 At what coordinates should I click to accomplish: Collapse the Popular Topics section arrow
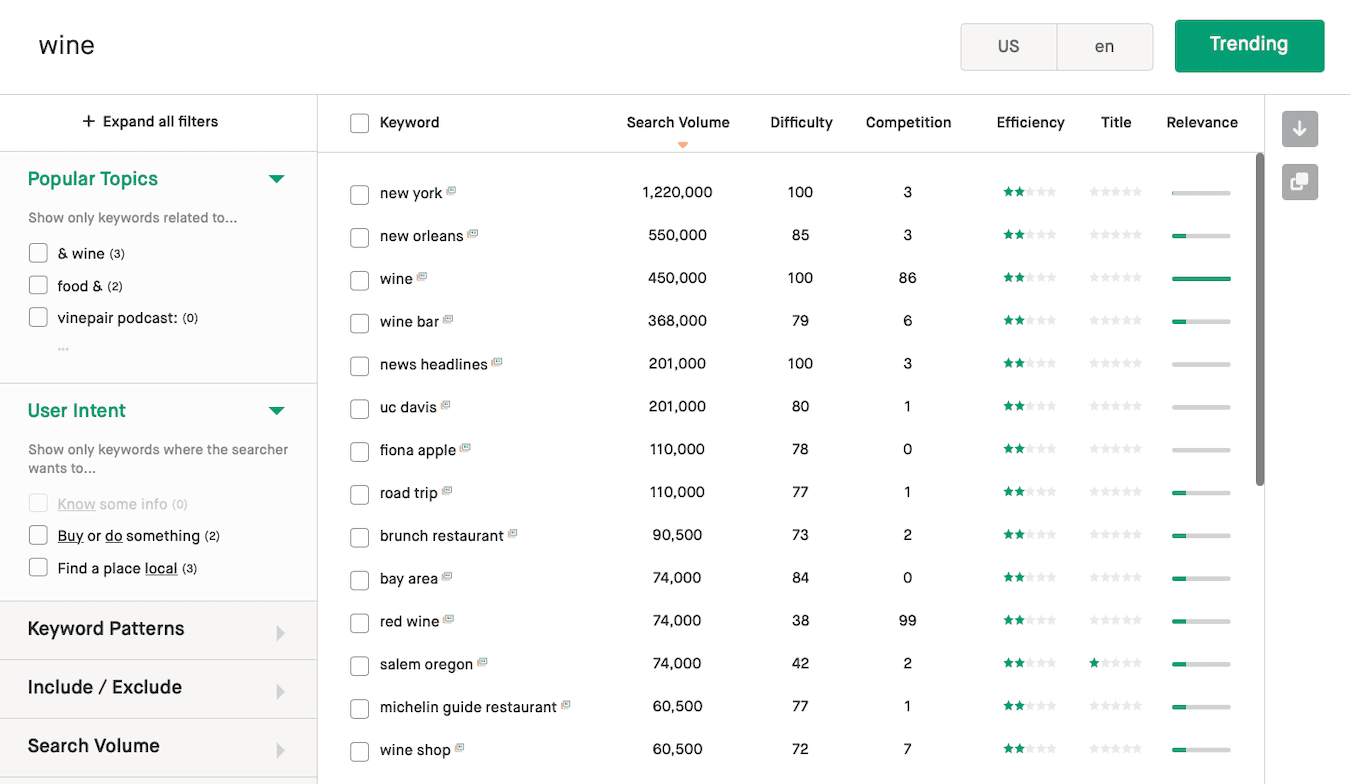277,179
